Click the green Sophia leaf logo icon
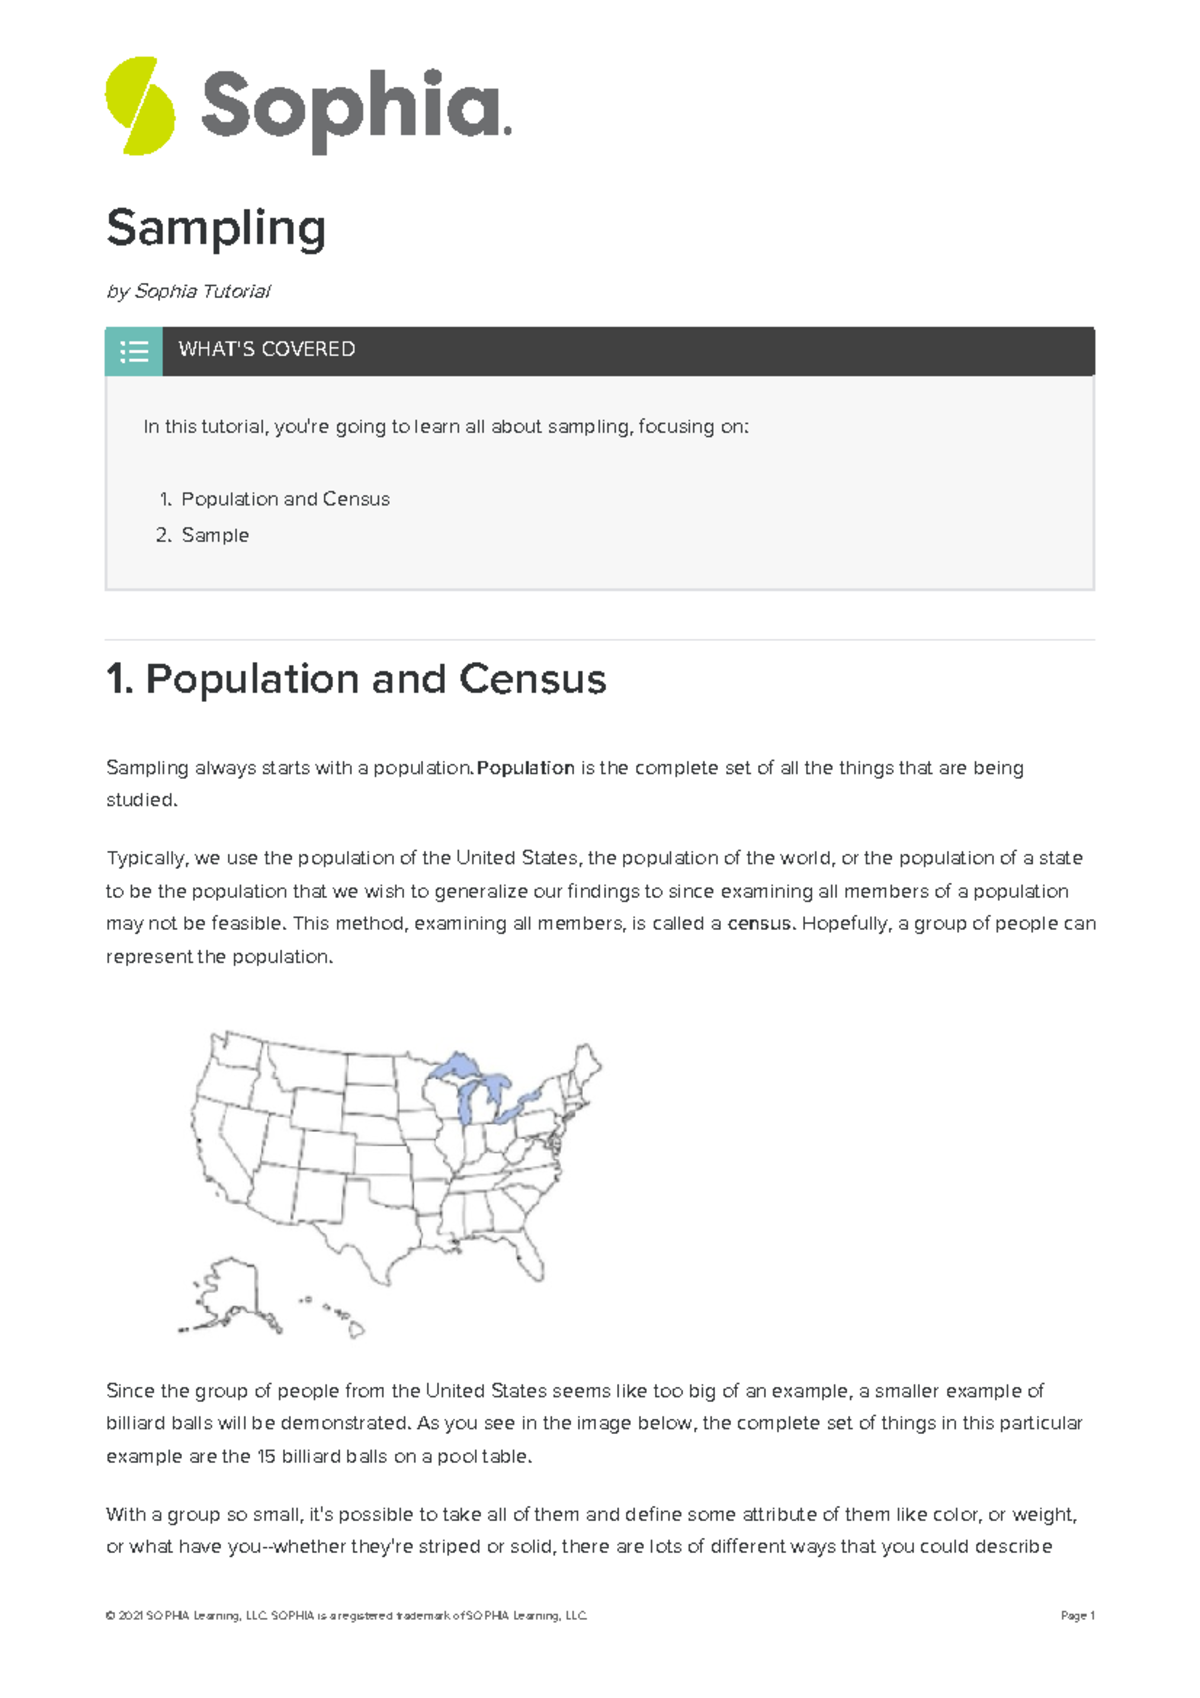This screenshot has height=1698, width=1200. [x=140, y=106]
